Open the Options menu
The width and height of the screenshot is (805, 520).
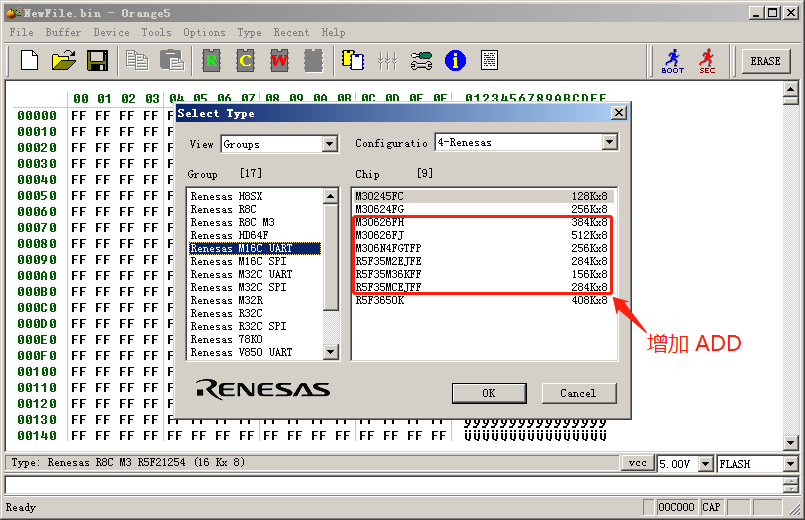tap(204, 32)
